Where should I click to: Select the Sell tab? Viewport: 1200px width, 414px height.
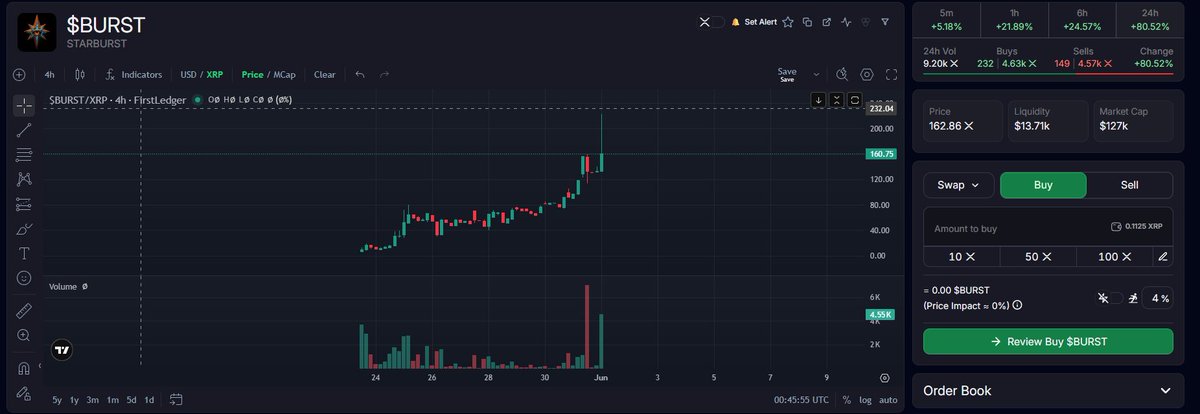(1129, 185)
